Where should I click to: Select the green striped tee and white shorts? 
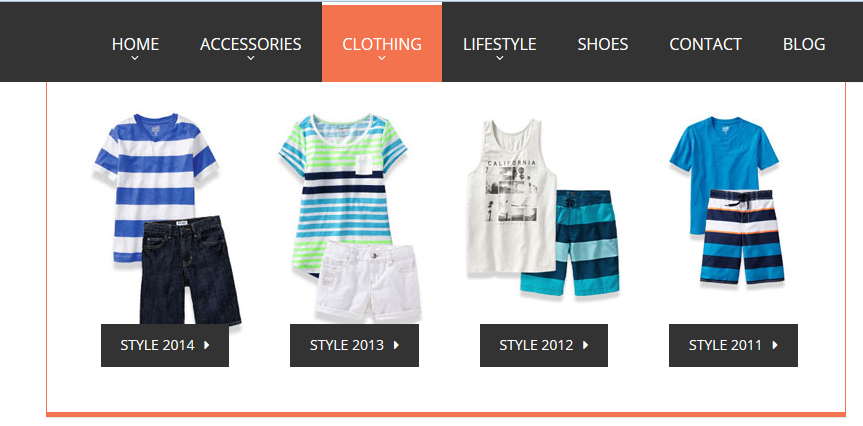tap(351, 217)
